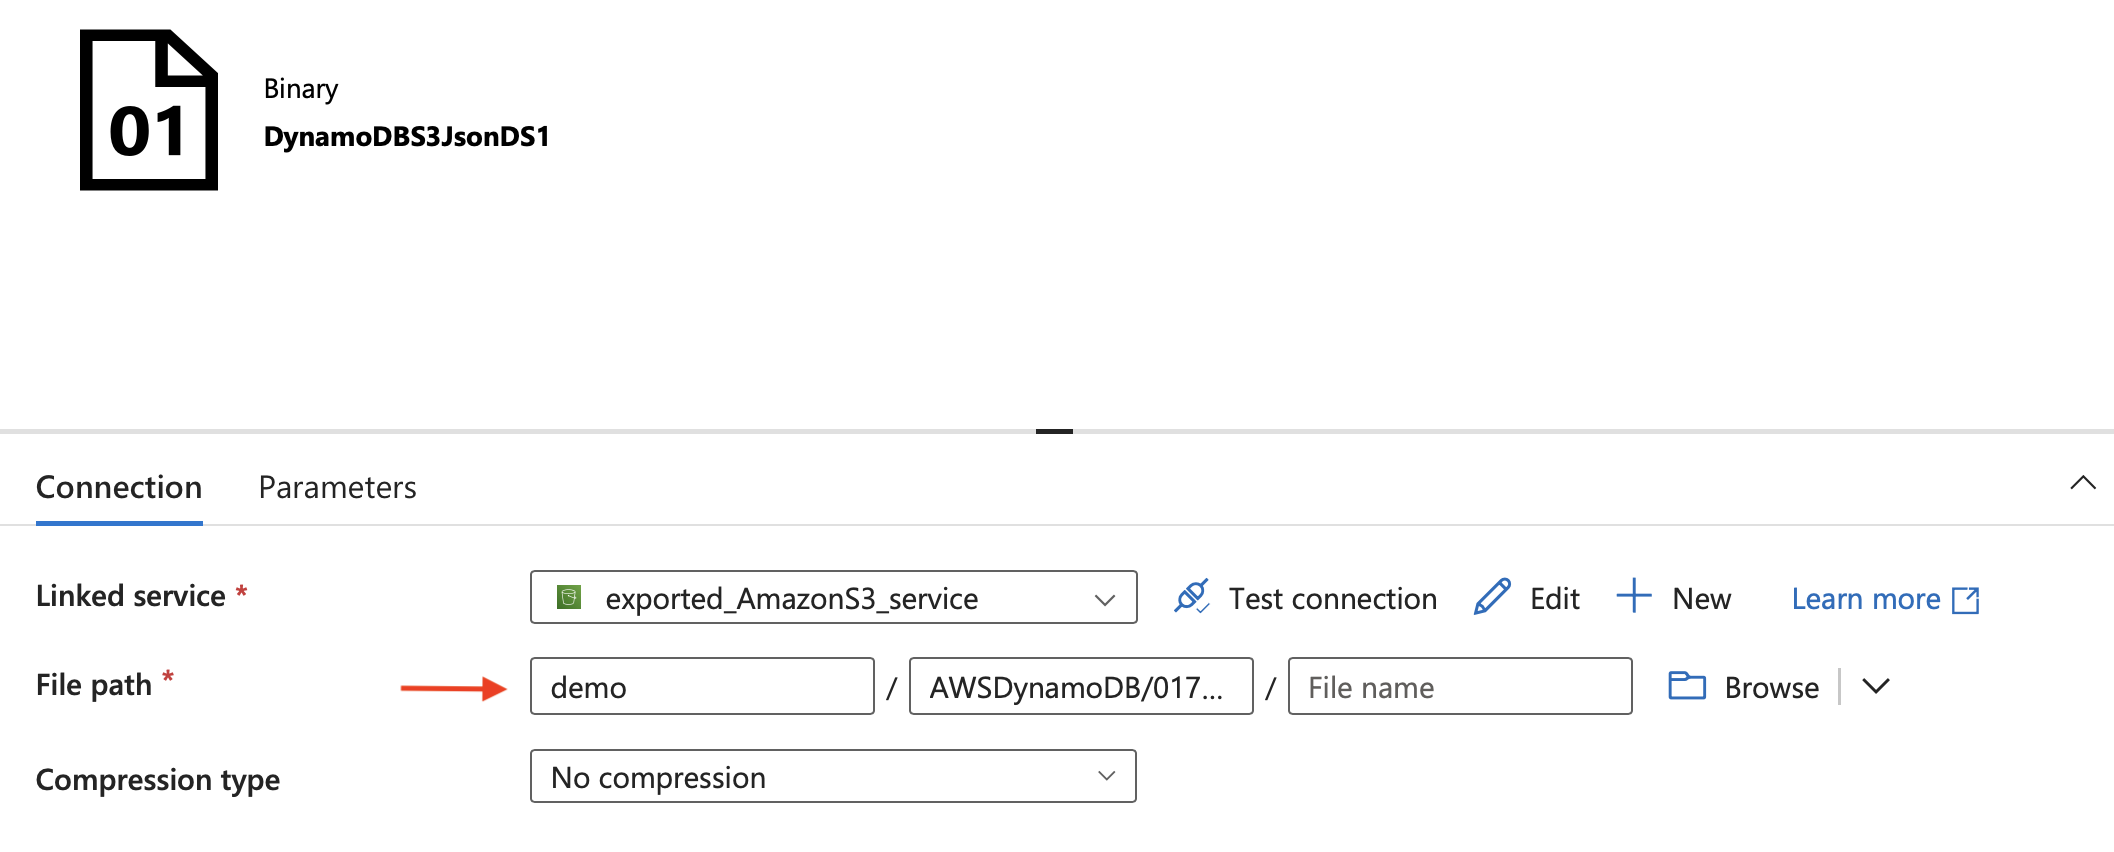The width and height of the screenshot is (2114, 852).
Task: Click the Browse button text
Action: tap(1771, 688)
